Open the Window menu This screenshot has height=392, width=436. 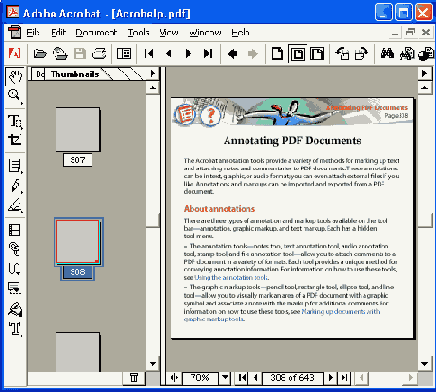tap(205, 33)
